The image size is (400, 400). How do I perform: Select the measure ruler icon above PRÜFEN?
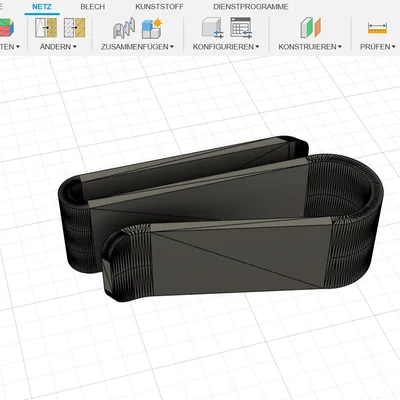pyautogui.click(x=377, y=28)
